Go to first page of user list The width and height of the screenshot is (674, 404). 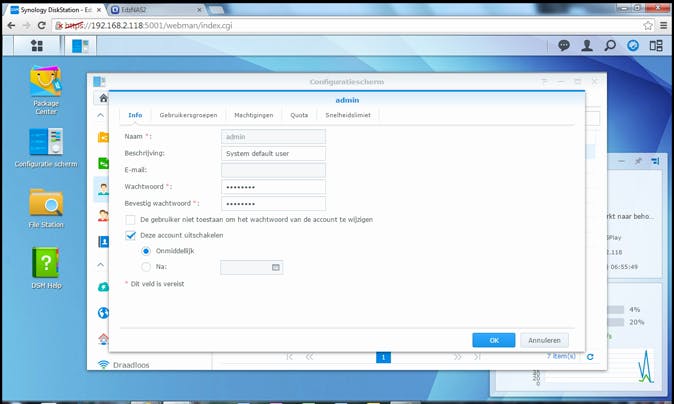coord(290,357)
